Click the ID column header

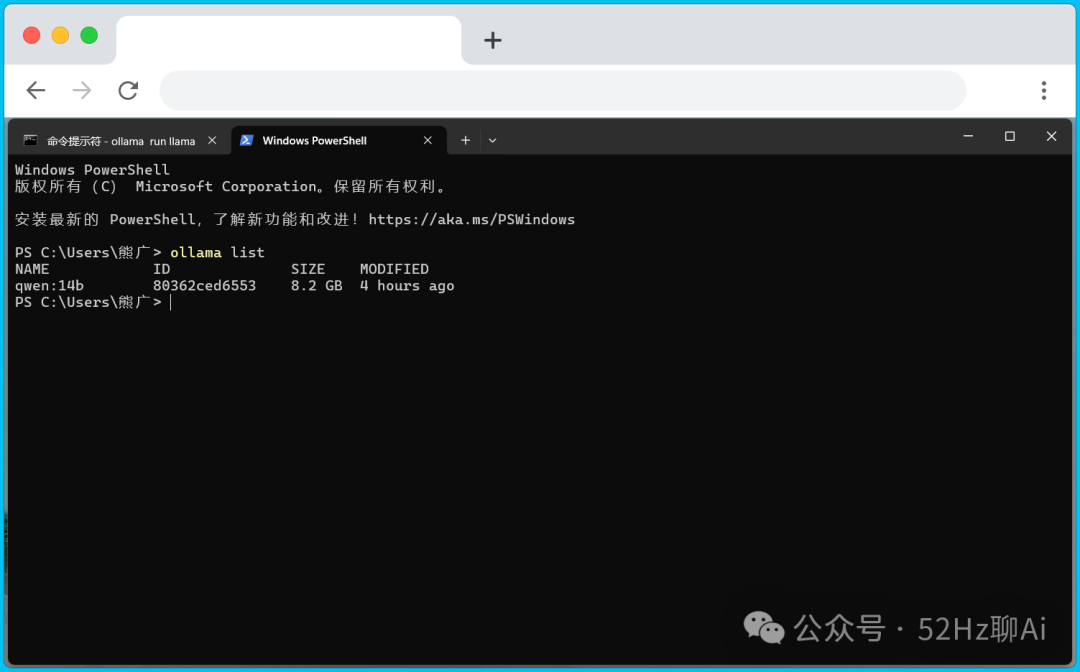pos(161,269)
